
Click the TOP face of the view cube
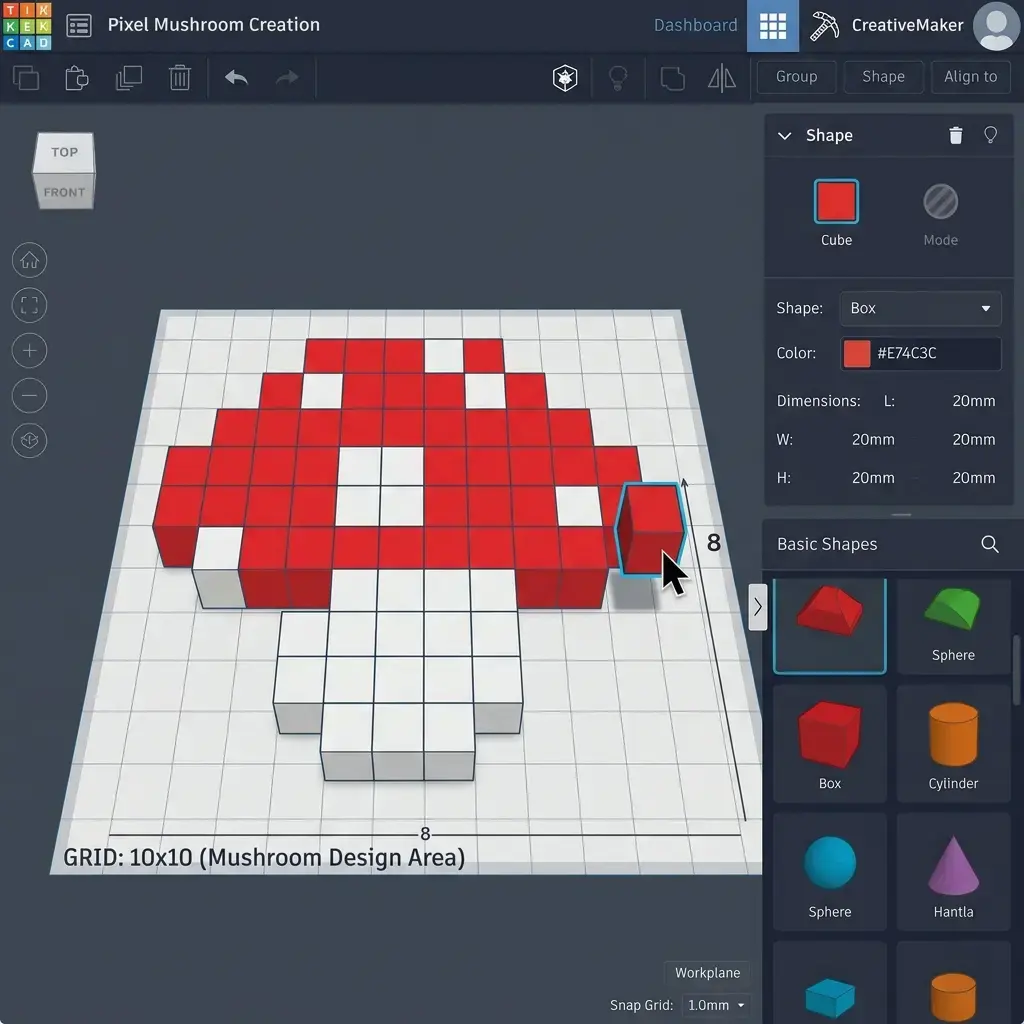[64, 152]
